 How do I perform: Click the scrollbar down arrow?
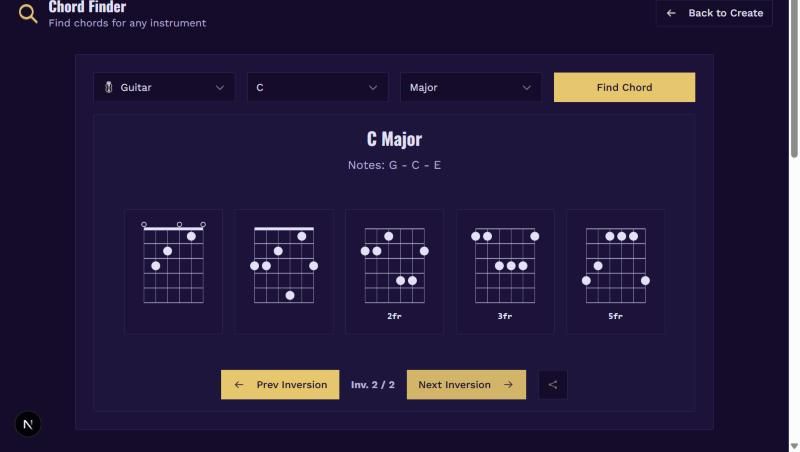coord(794,447)
